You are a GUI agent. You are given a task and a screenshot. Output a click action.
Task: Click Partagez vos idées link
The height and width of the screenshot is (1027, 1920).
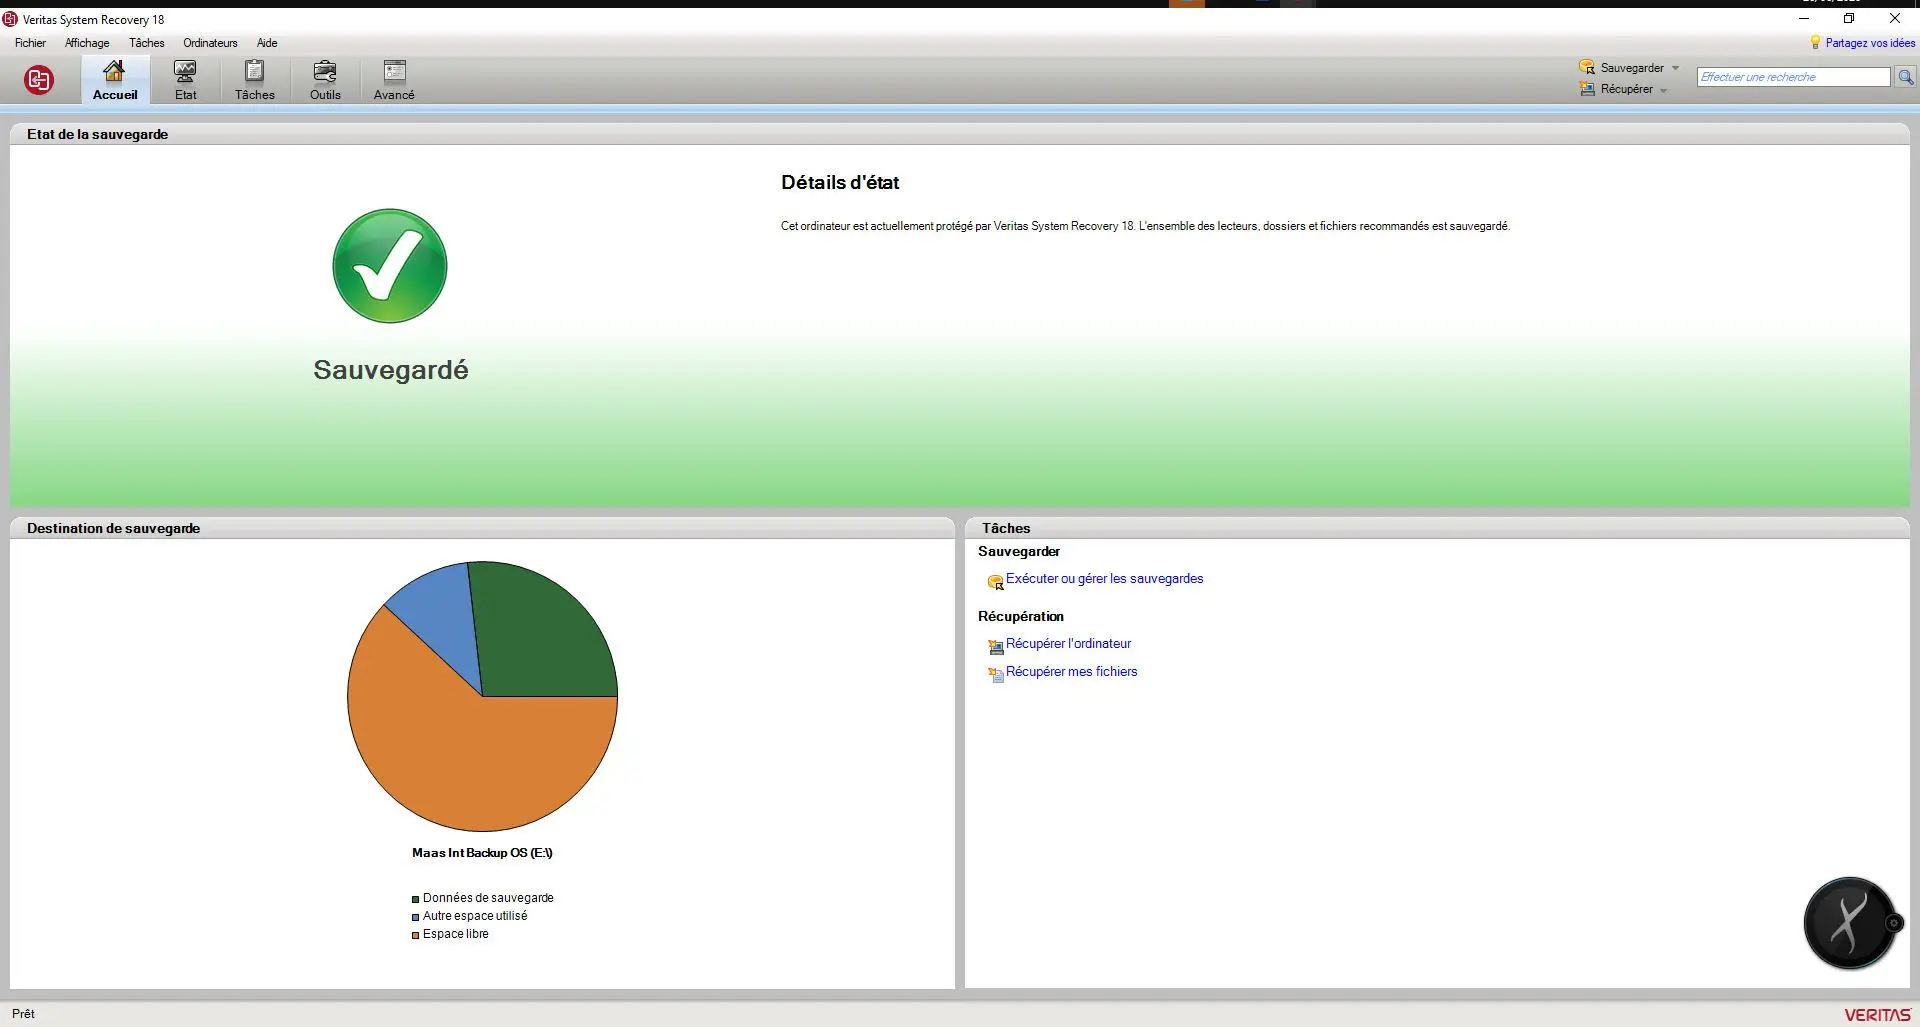[1870, 43]
